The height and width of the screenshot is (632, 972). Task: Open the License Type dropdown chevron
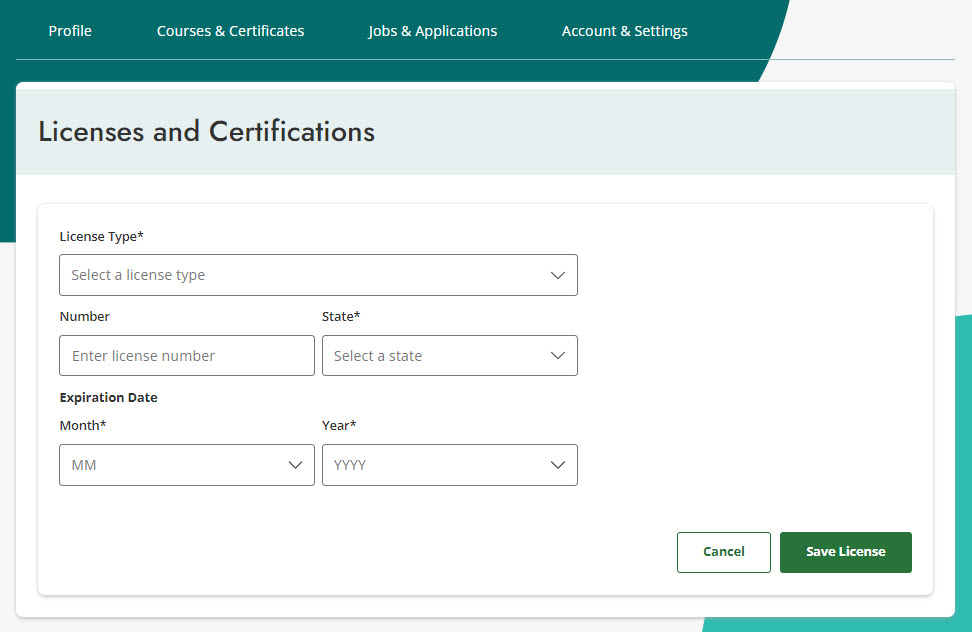click(558, 275)
